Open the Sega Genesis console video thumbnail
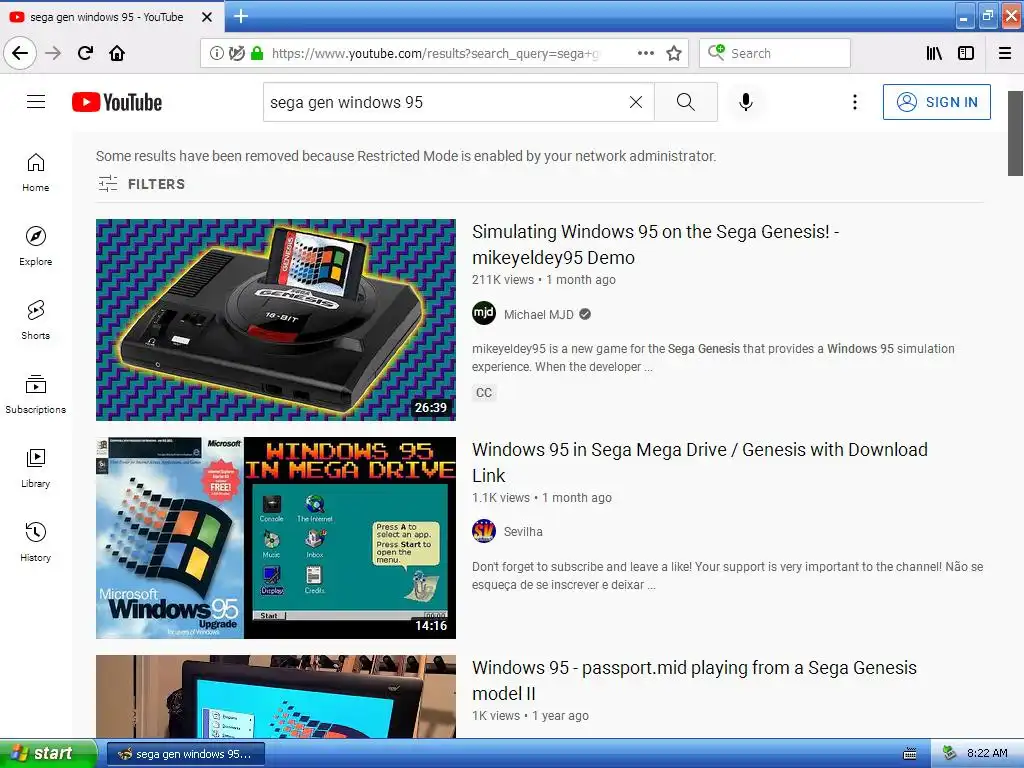Screen dimensions: 1024x768 (x=276, y=320)
